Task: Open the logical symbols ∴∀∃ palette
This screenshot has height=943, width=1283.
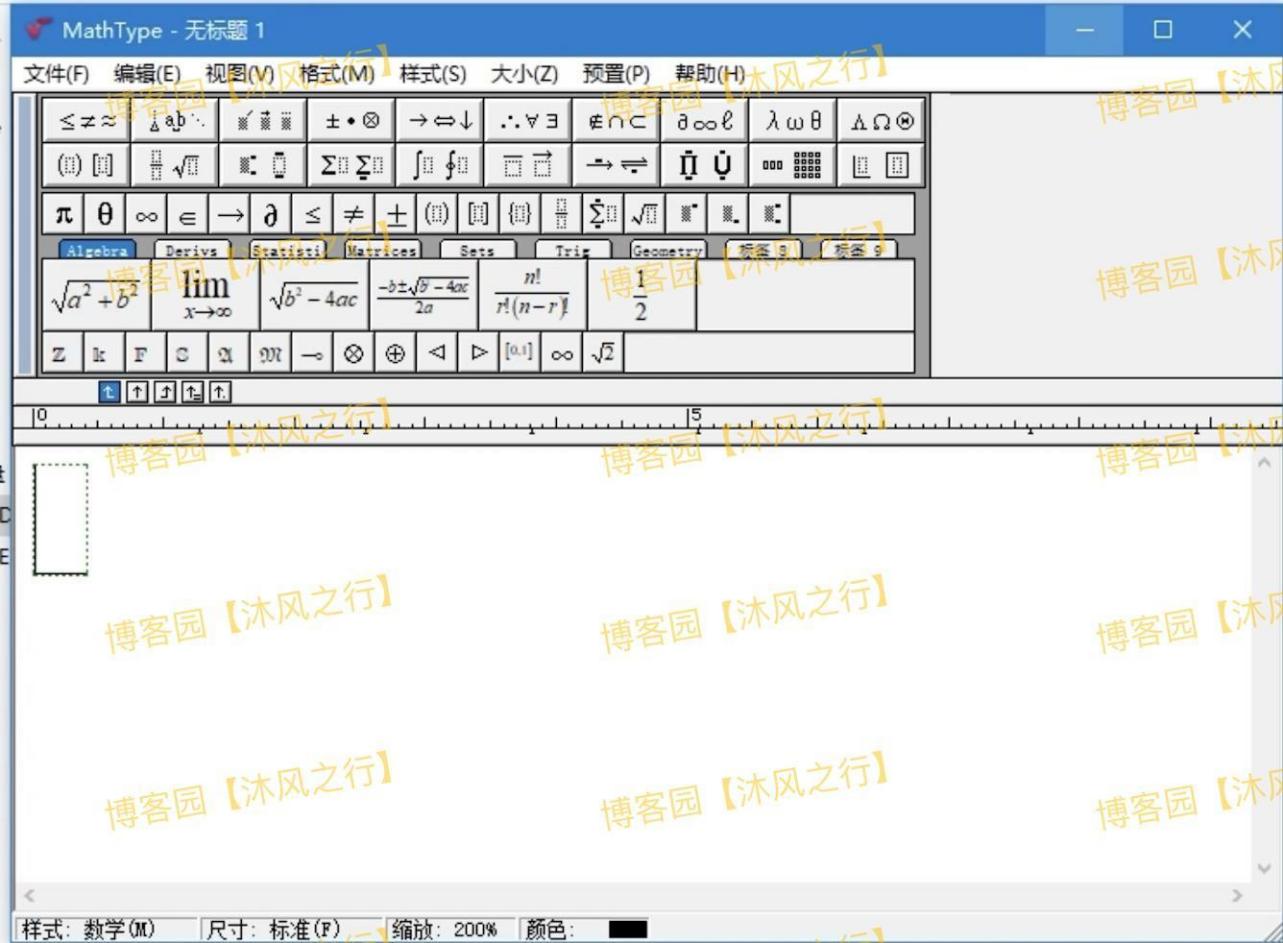Action: [x=528, y=121]
